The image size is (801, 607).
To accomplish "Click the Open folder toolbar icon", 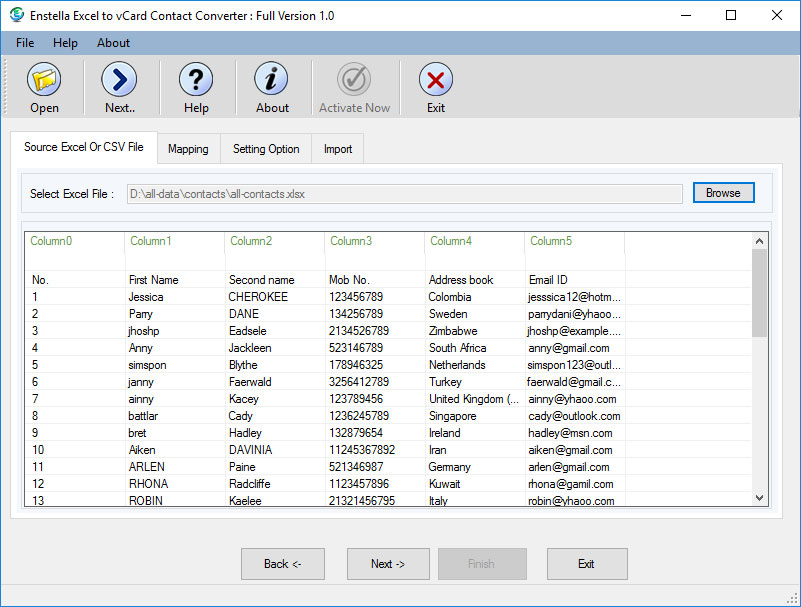I will pos(44,79).
